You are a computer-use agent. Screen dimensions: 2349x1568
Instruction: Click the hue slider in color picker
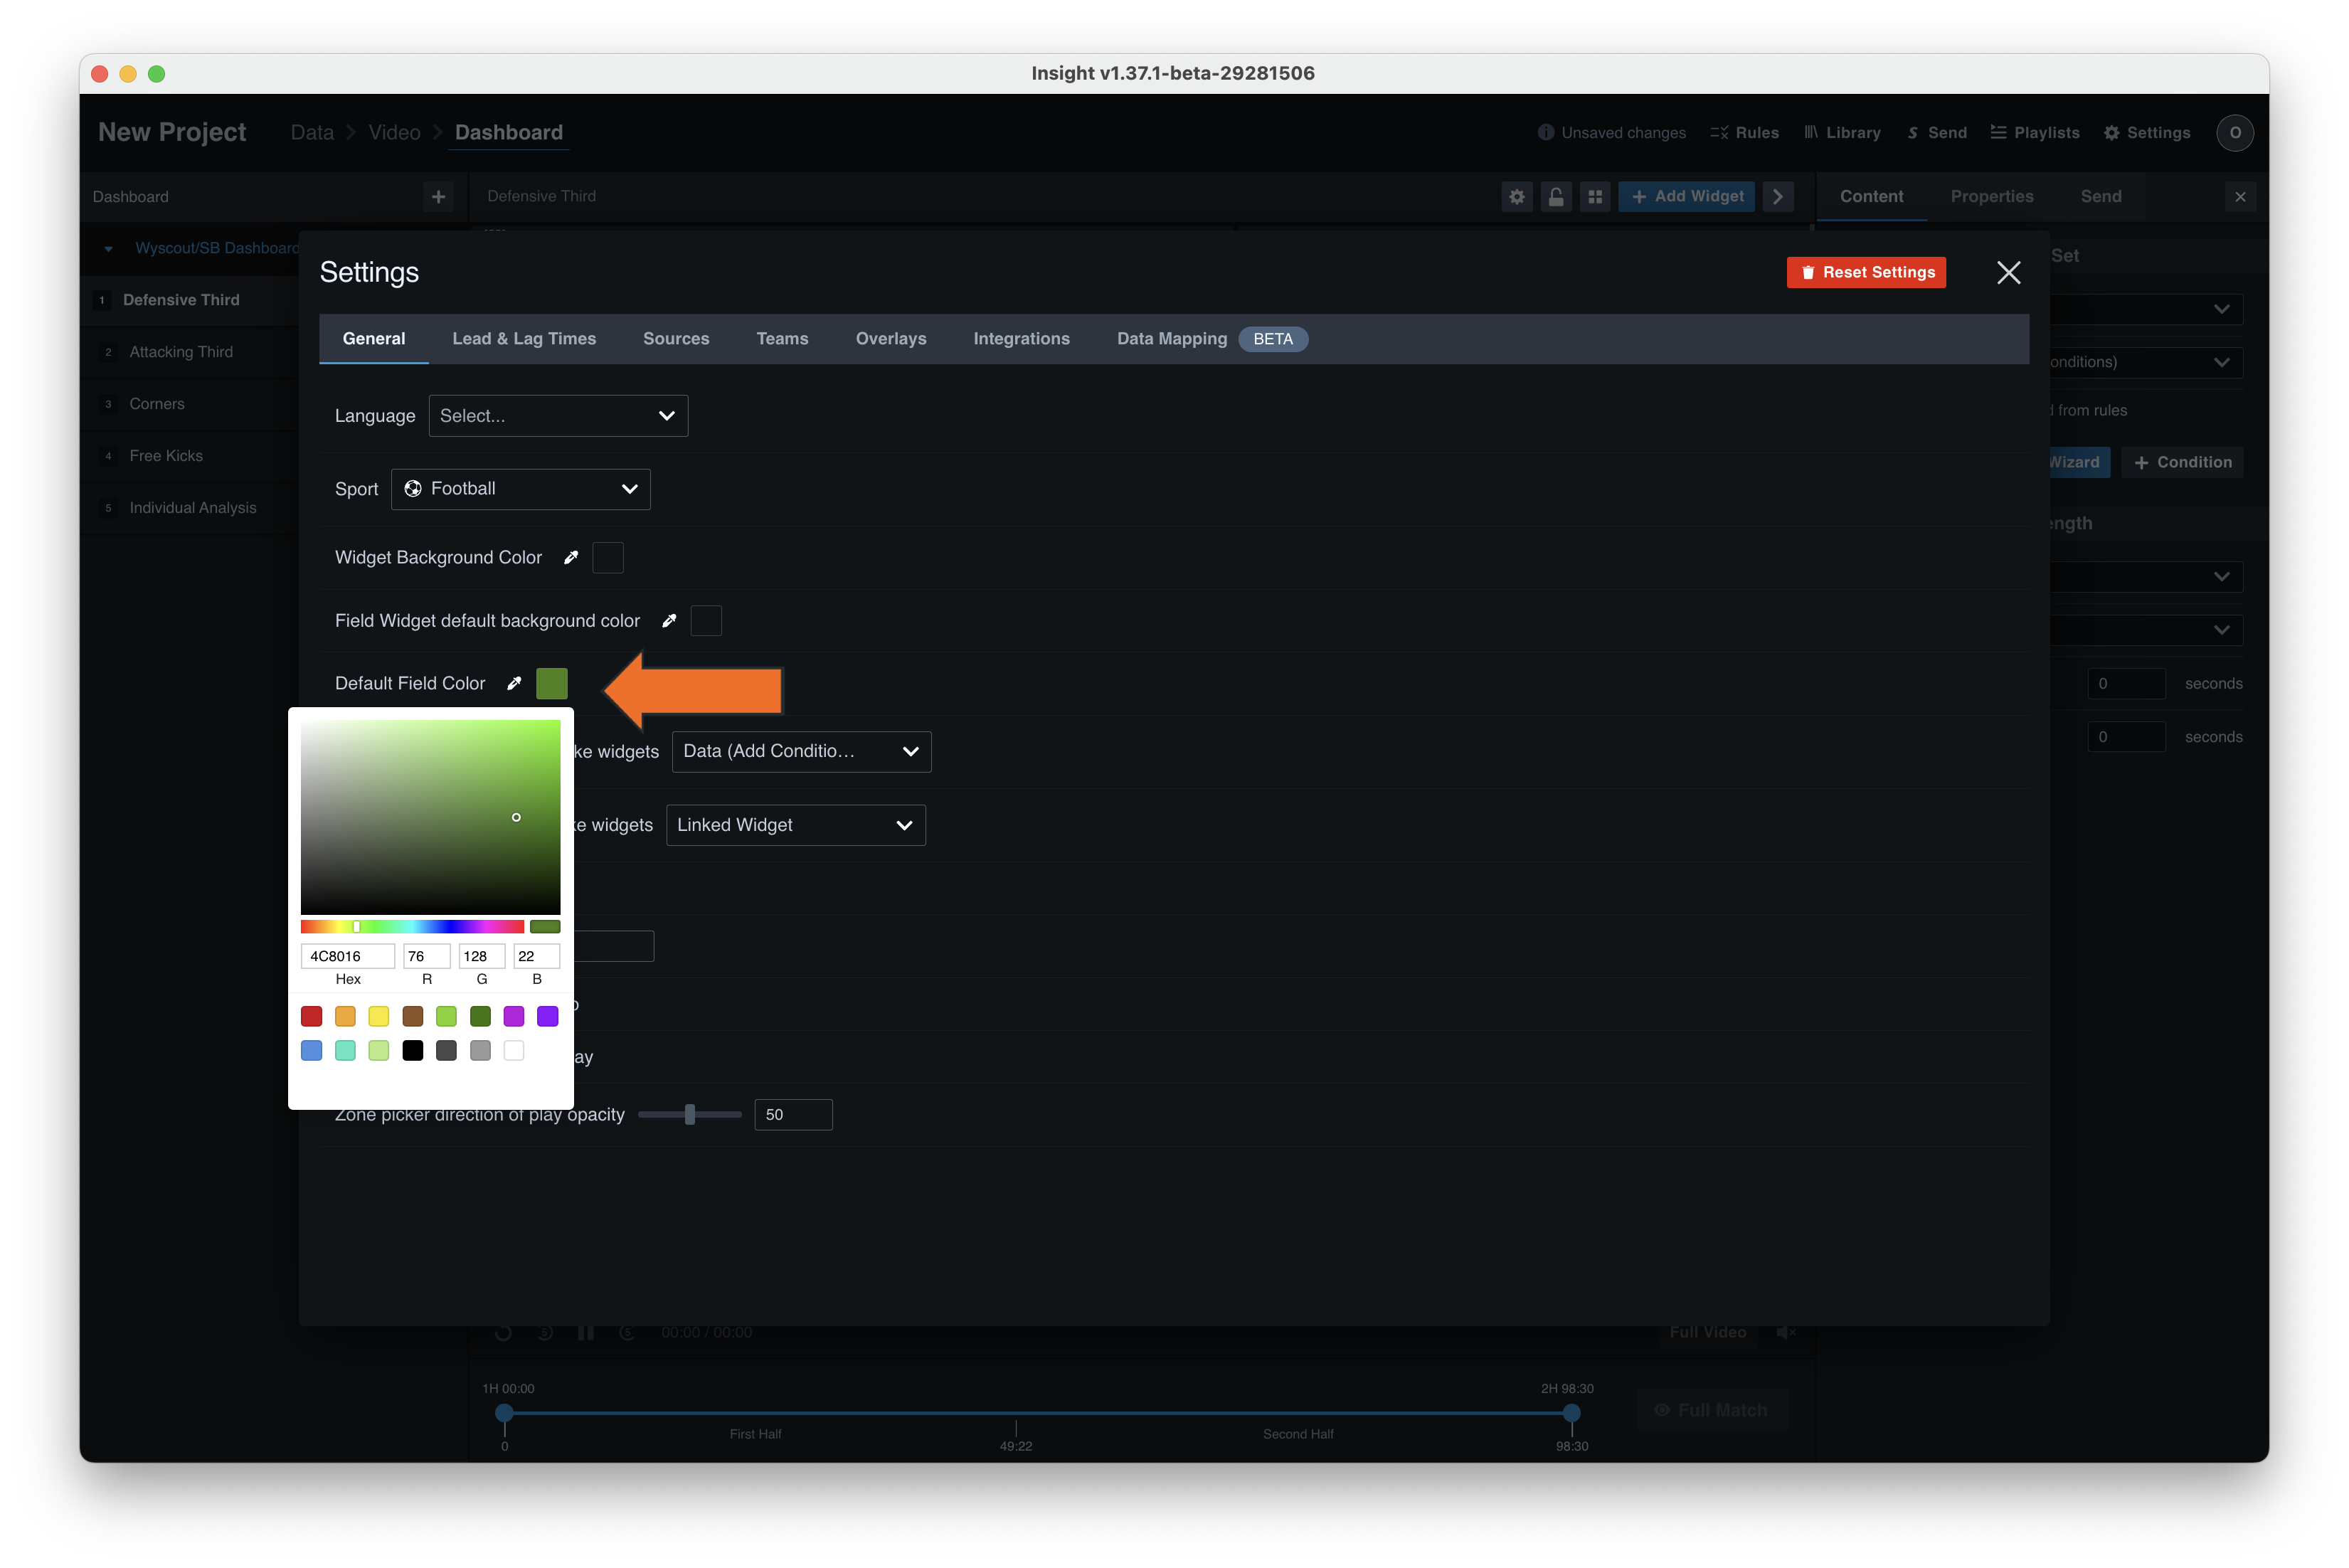coord(412,927)
